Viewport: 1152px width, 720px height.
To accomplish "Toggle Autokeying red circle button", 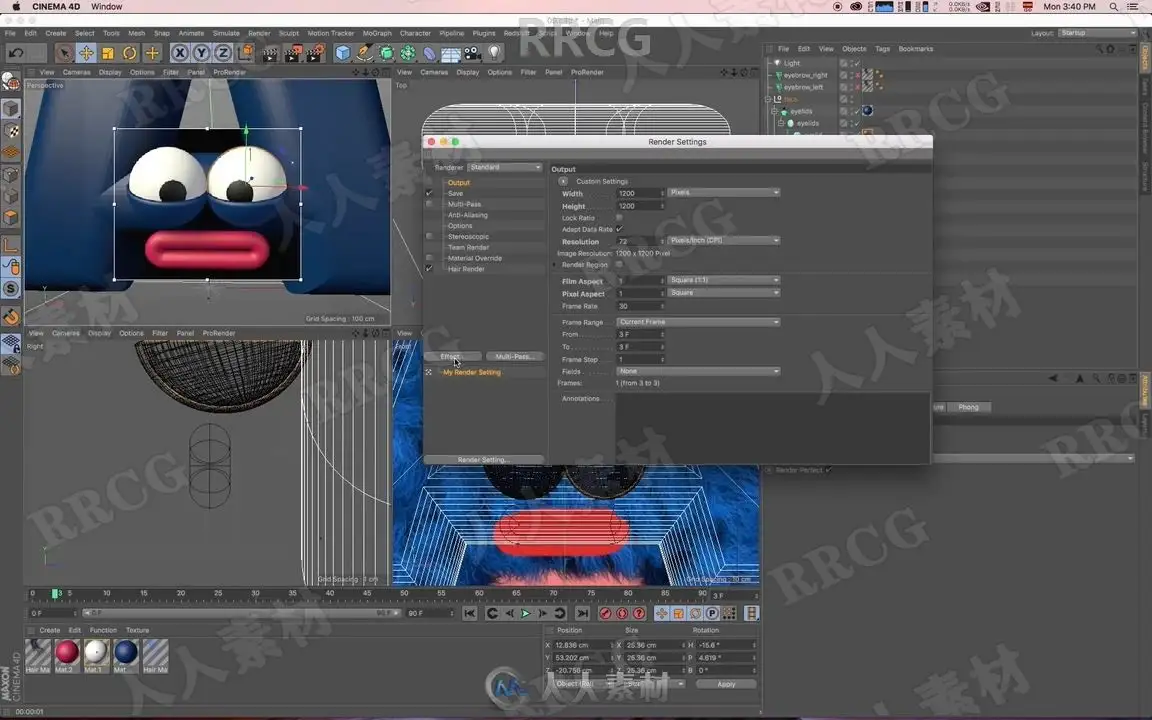I will tap(622, 613).
